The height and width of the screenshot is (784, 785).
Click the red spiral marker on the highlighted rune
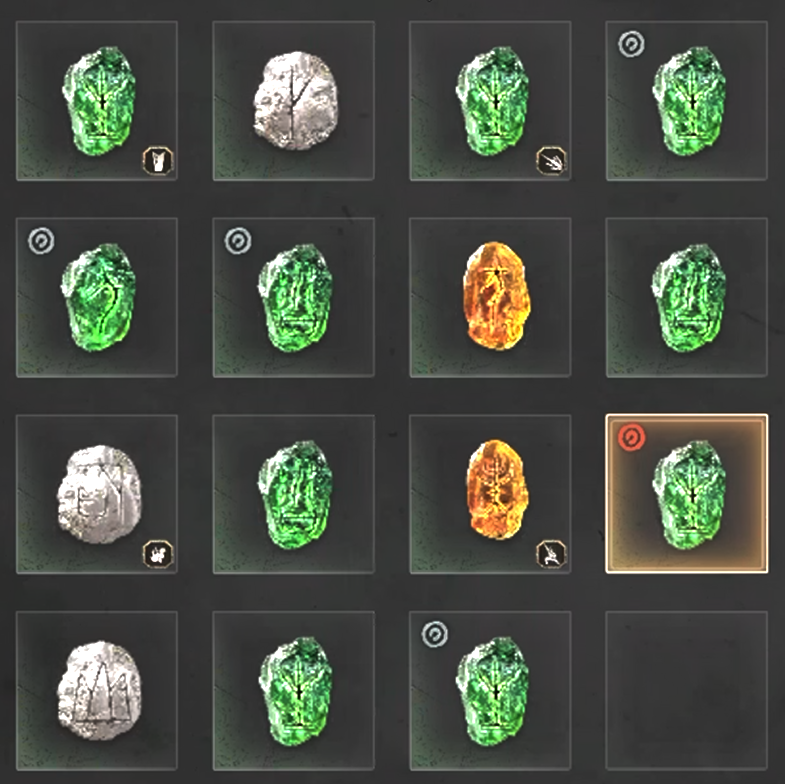631,438
